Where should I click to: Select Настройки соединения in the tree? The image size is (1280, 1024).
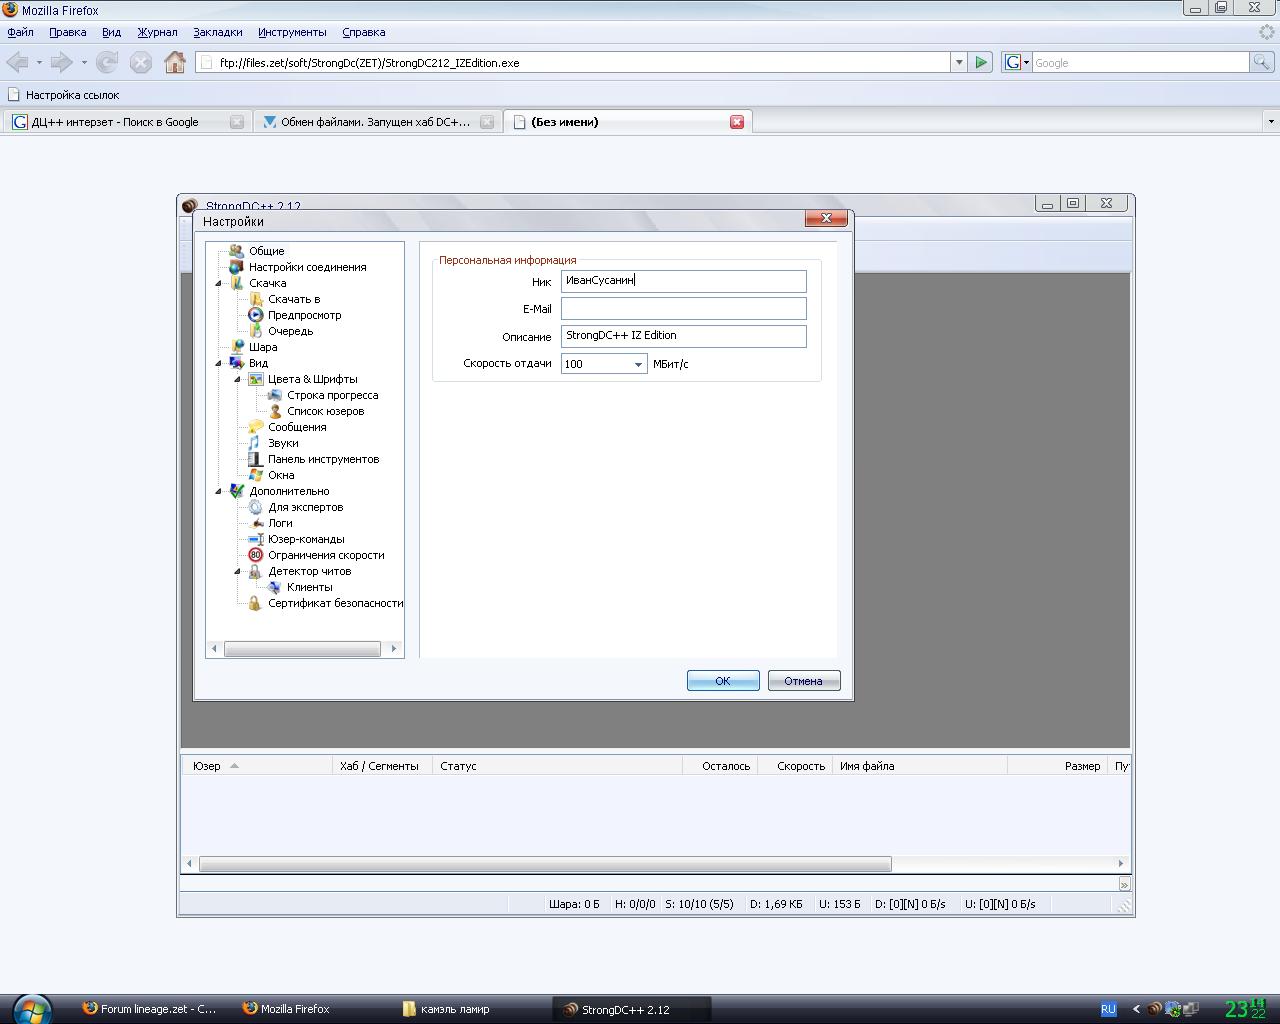[x=307, y=267]
